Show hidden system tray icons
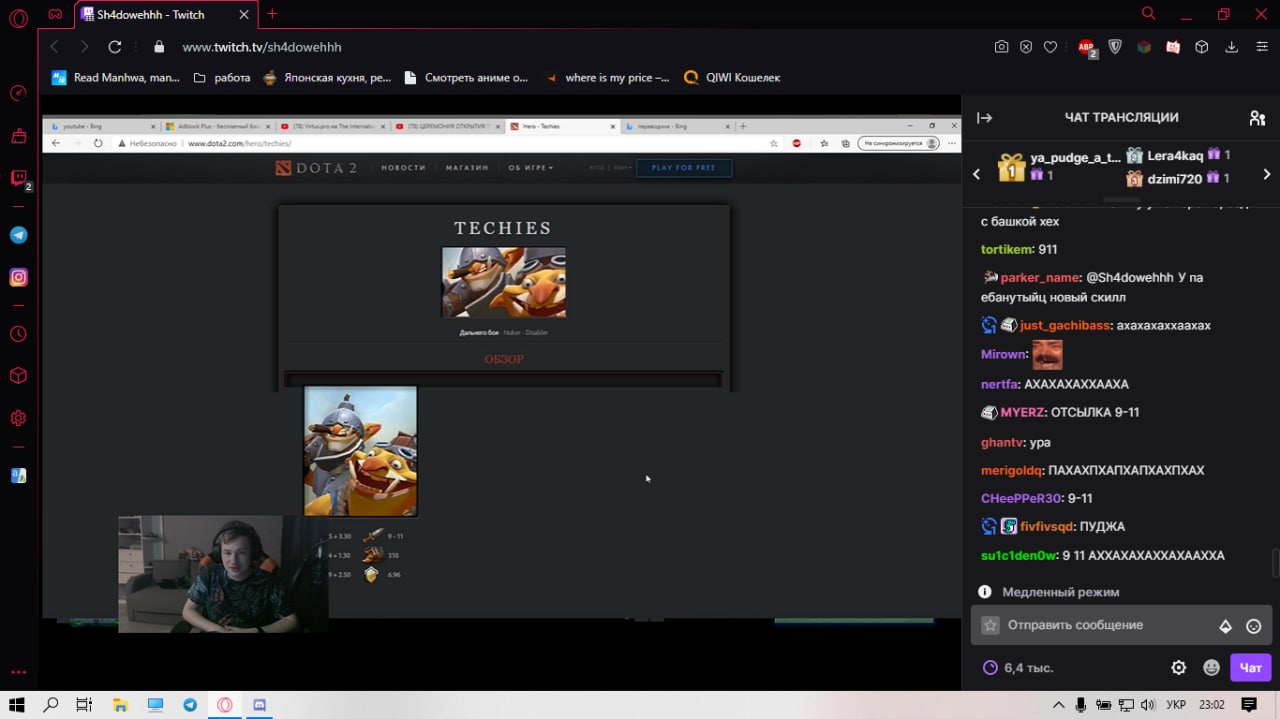Screen dimensions: 1280x719 (x=1058, y=705)
